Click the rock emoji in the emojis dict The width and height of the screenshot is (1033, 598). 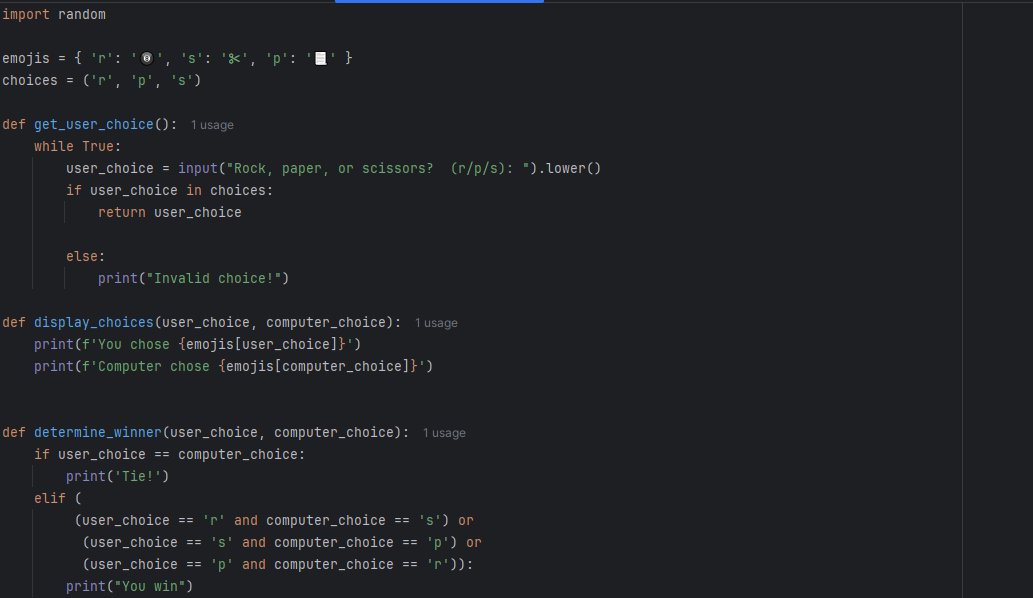click(147, 59)
